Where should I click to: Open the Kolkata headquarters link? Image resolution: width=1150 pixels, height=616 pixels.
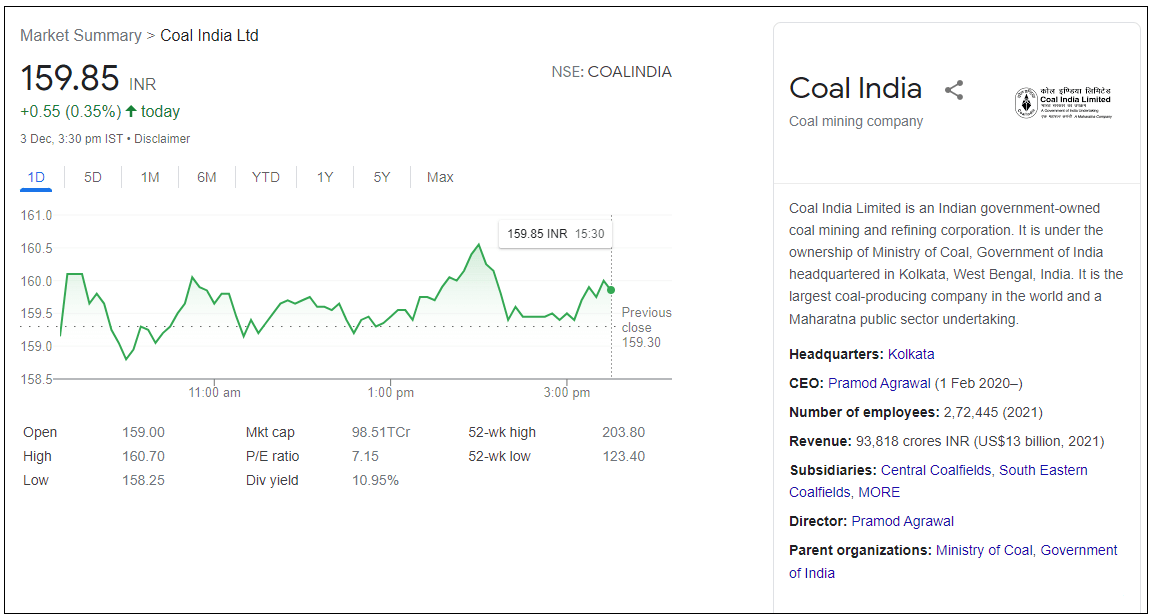911,354
